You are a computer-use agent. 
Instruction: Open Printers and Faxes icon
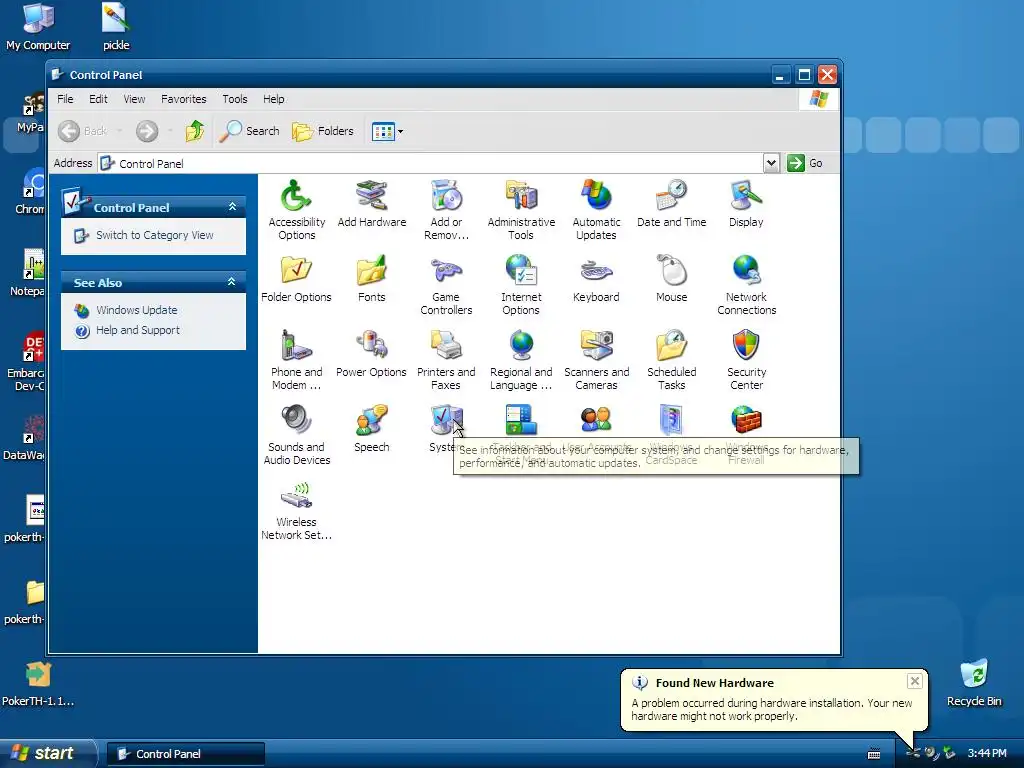tap(447, 360)
